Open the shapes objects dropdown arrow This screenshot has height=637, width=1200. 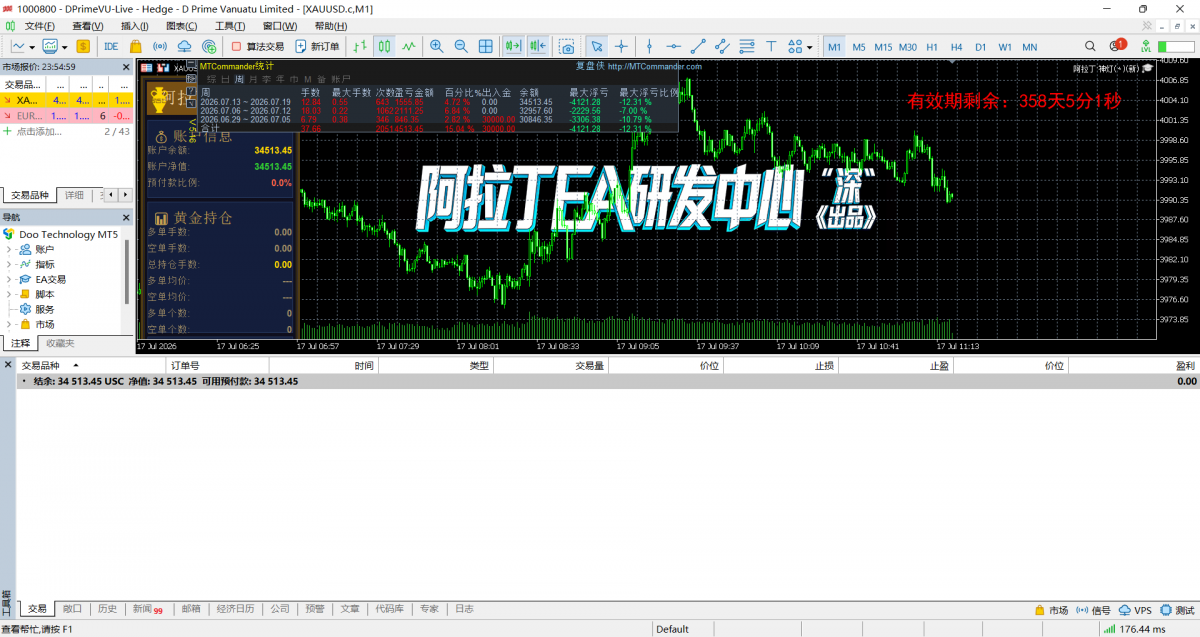pyautogui.click(x=809, y=46)
